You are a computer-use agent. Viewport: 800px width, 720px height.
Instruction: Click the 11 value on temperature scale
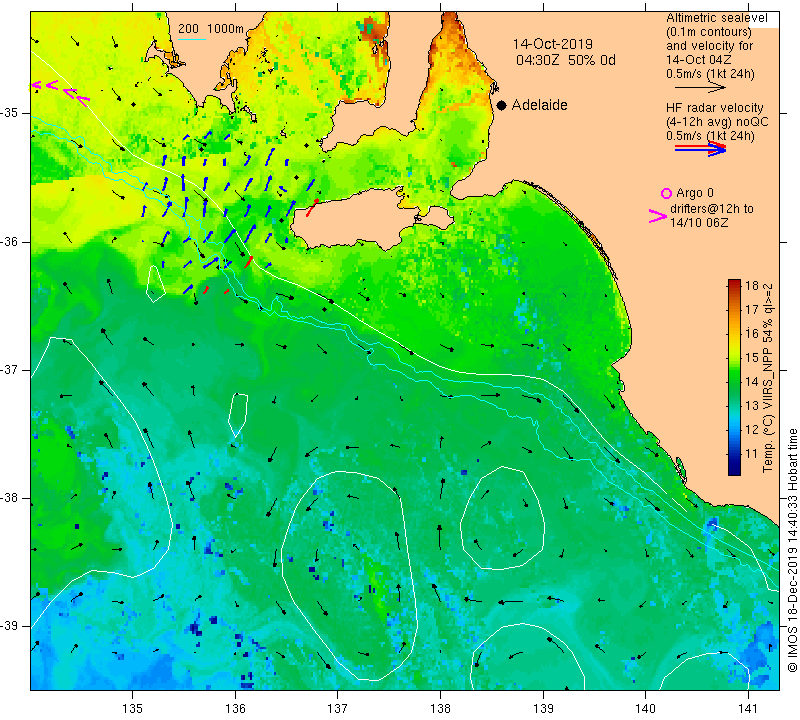(x=752, y=453)
